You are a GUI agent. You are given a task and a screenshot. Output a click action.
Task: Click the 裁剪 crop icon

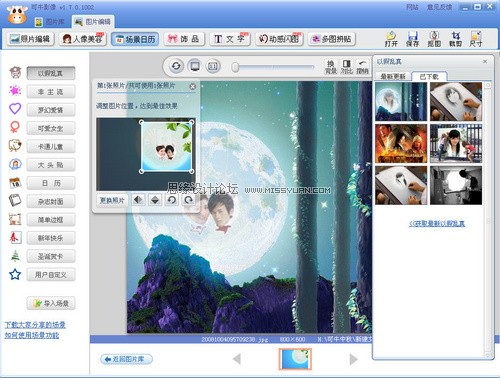(455, 39)
